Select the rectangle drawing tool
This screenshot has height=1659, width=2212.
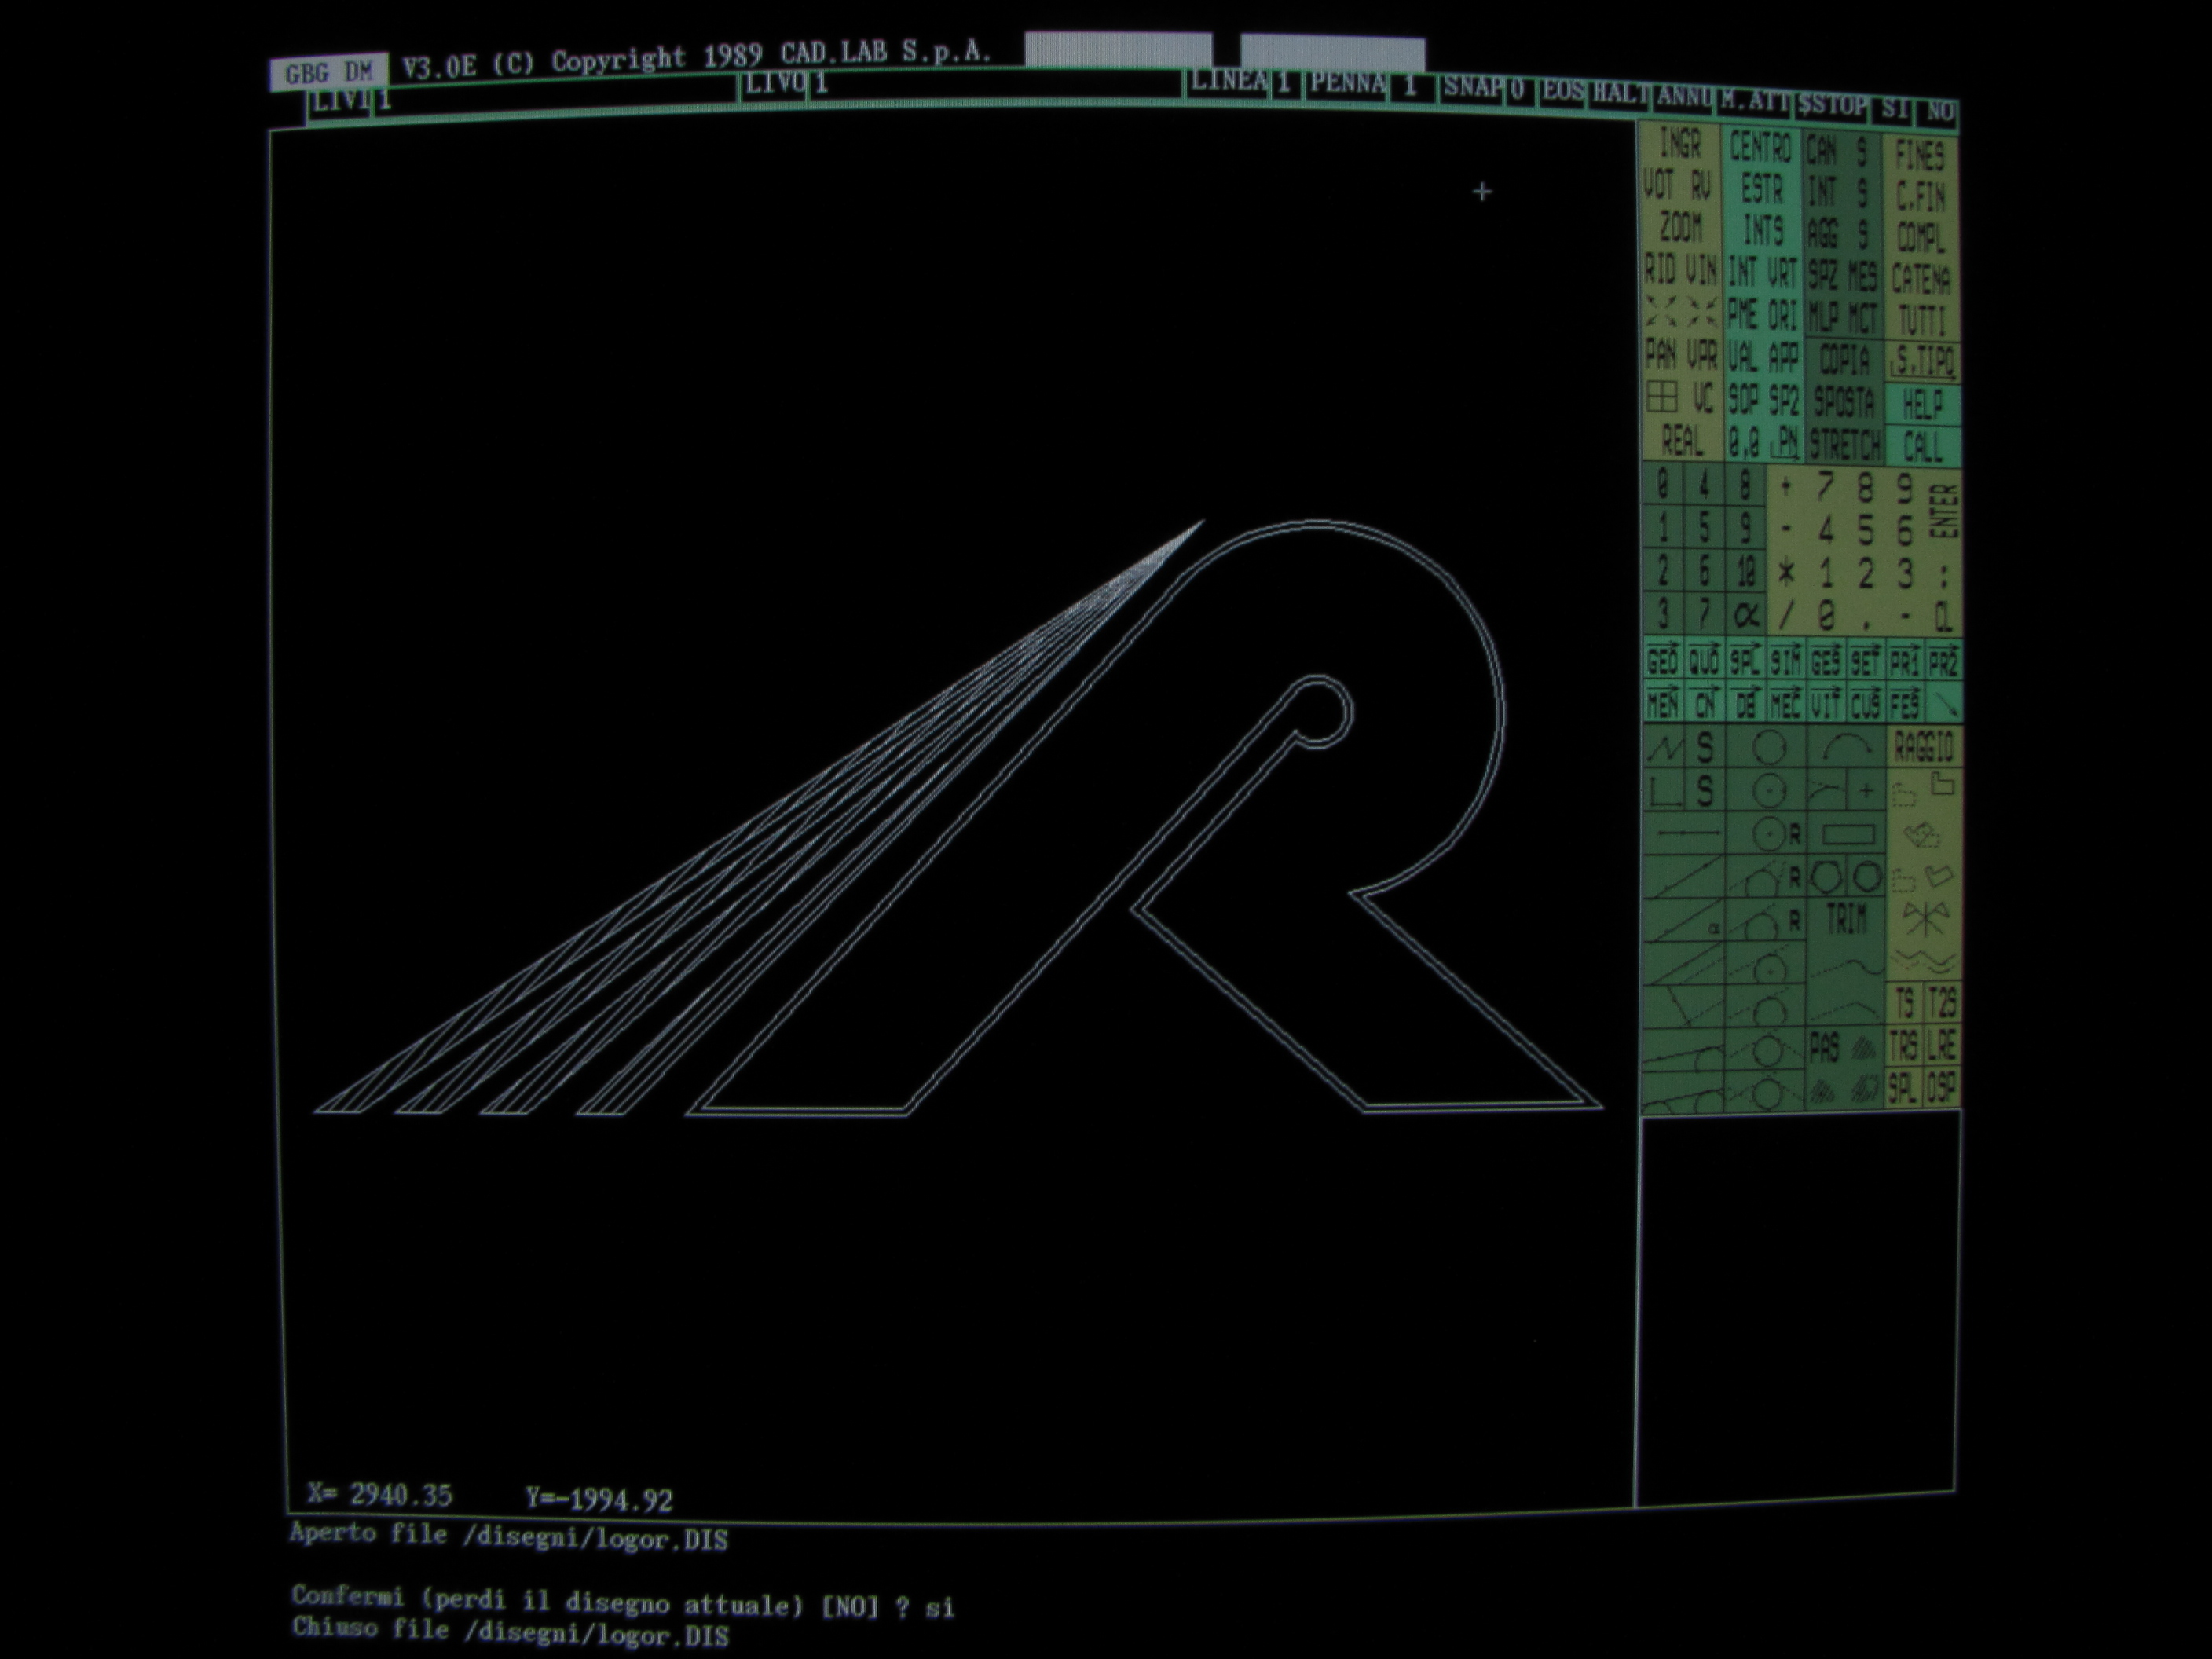[1846, 833]
